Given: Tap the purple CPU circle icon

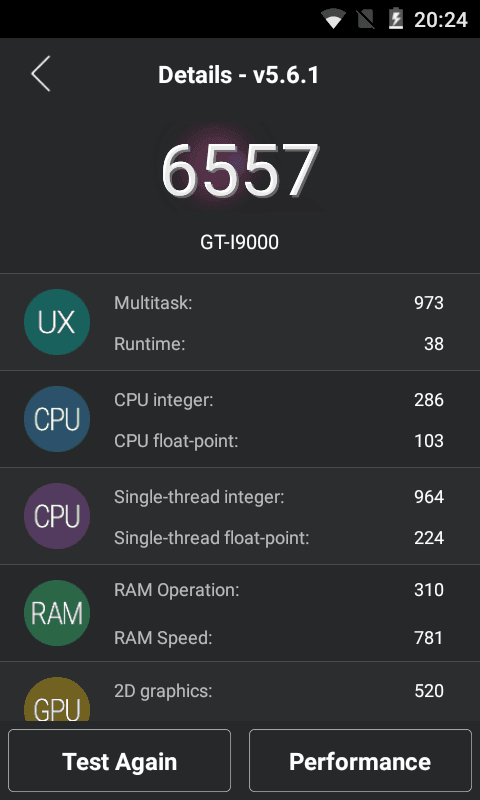Looking at the screenshot, I should click(x=57, y=516).
